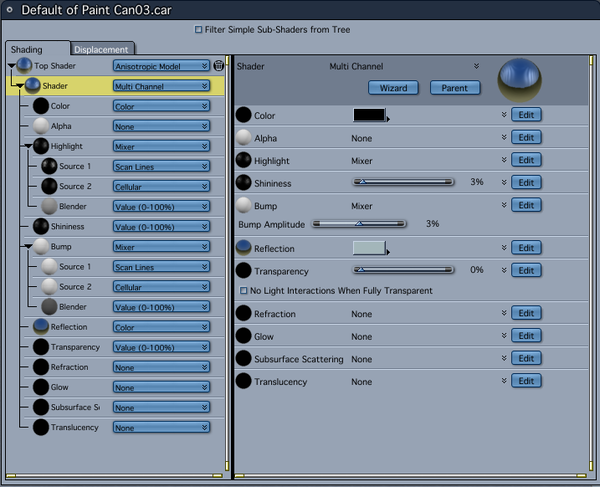This screenshot has width=600, height=487.
Task: Click the Reflection sphere icon in right panel
Action: 243,248
